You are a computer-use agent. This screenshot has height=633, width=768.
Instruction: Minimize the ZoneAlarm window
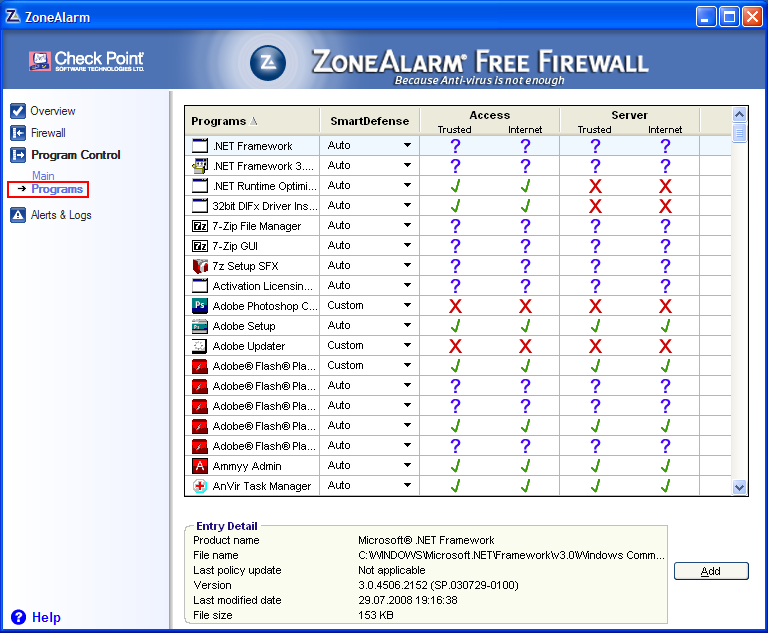click(x=705, y=17)
